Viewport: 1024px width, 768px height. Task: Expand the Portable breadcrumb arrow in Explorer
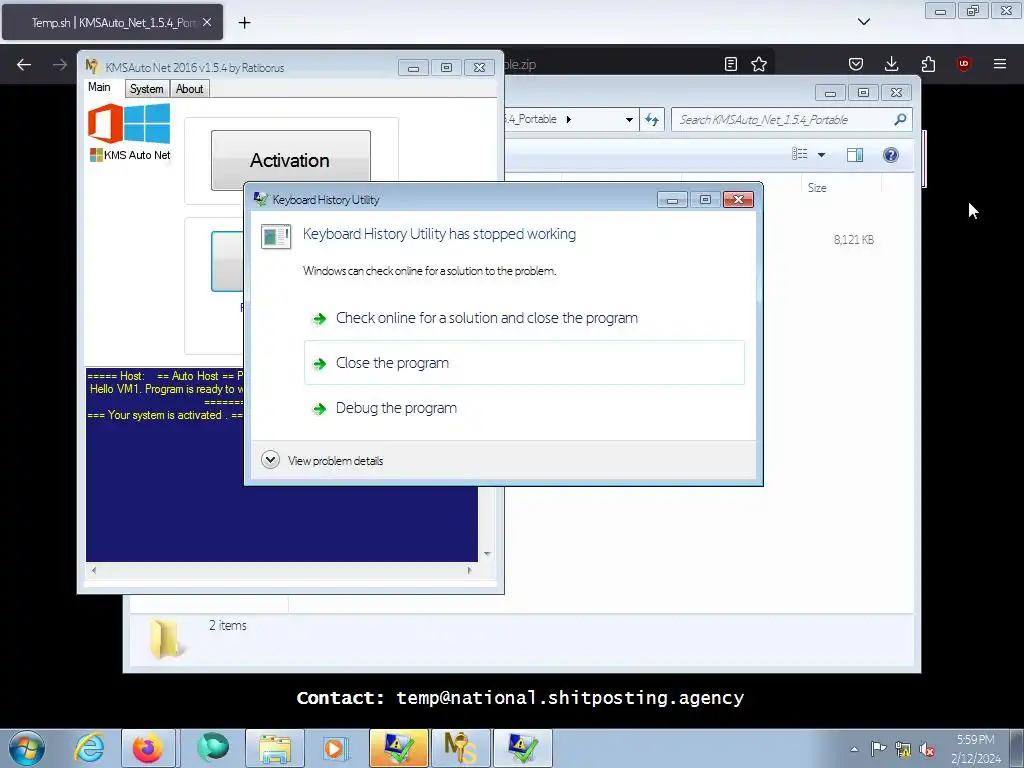(x=569, y=120)
